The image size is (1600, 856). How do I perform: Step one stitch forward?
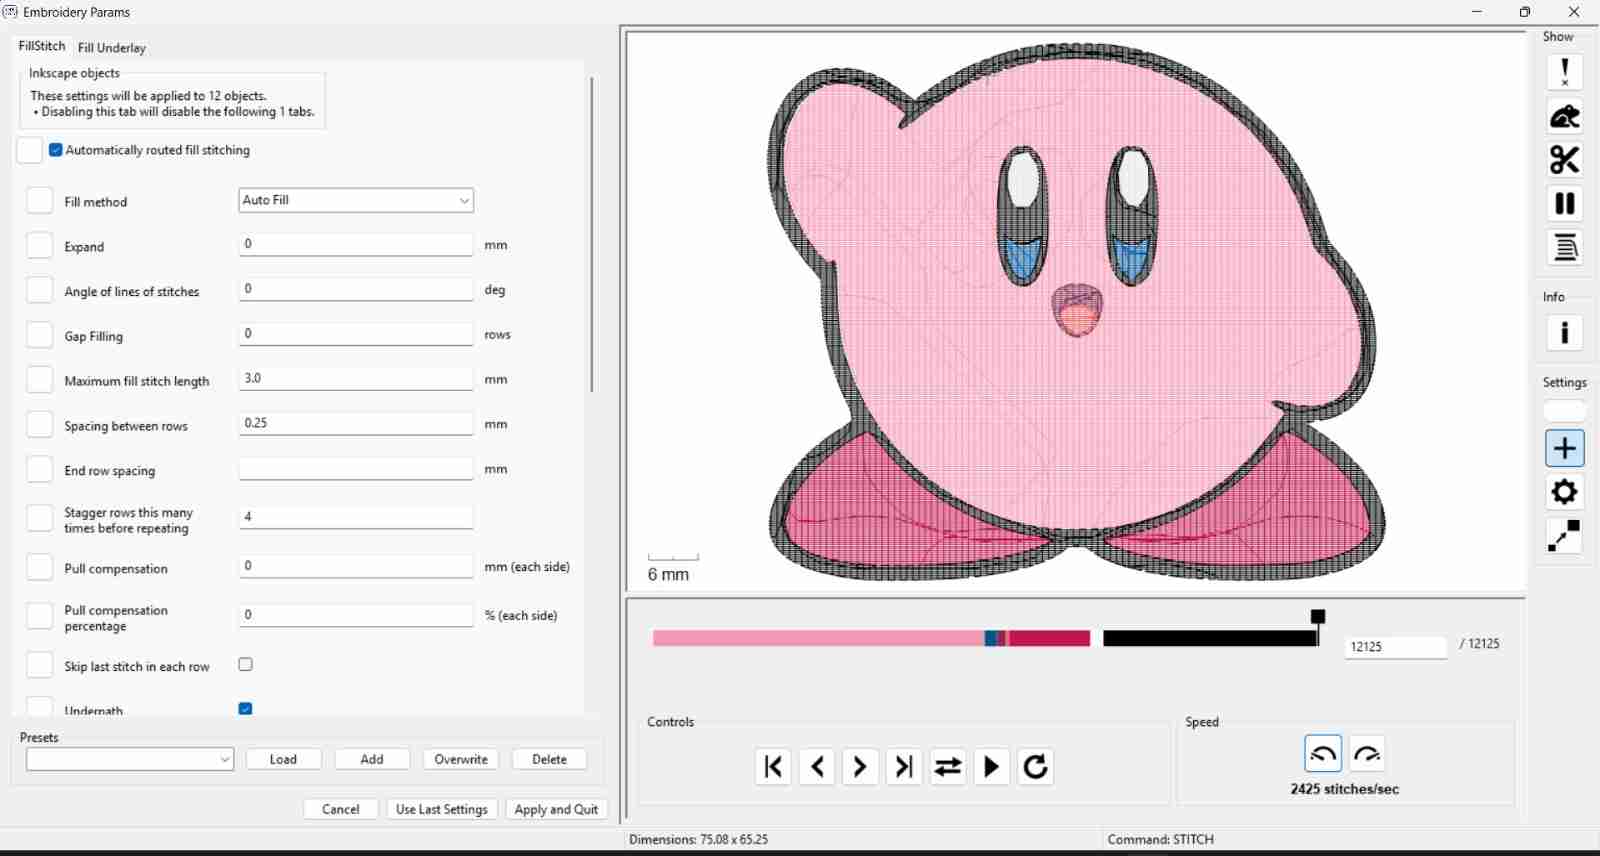pos(860,767)
